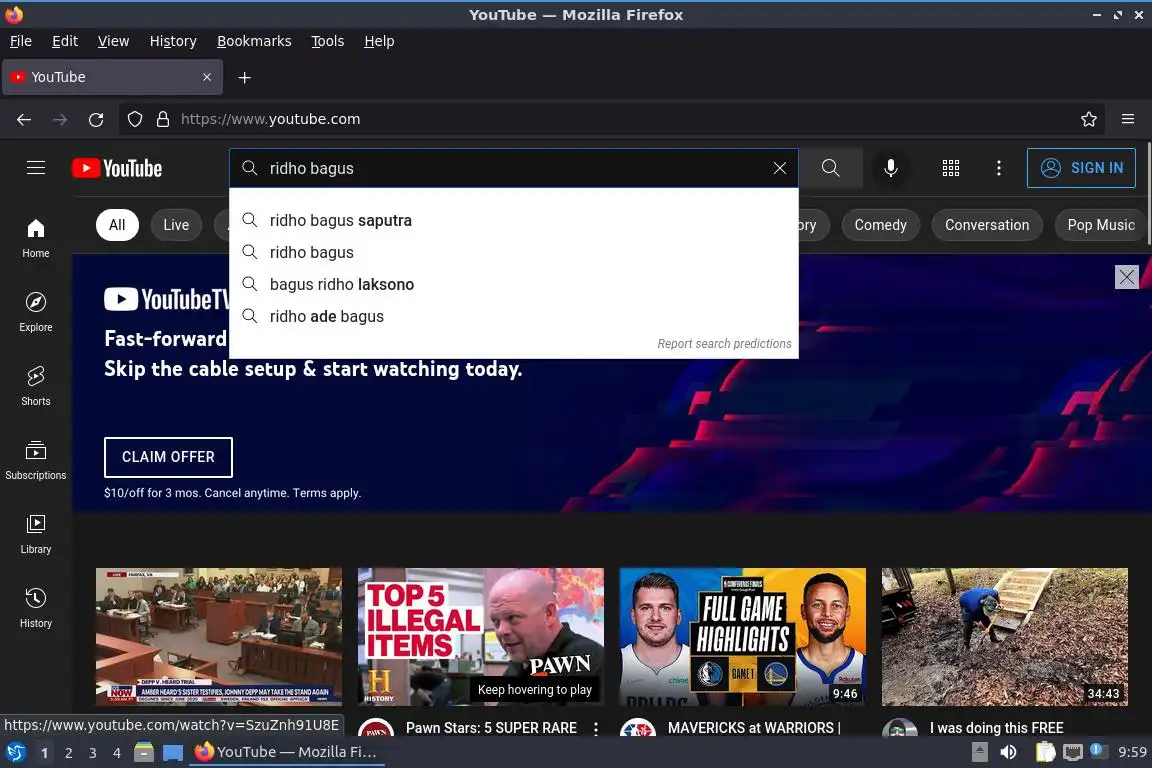Clear the search text with the X icon
The width and height of the screenshot is (1152, 768).
(780, 168)
